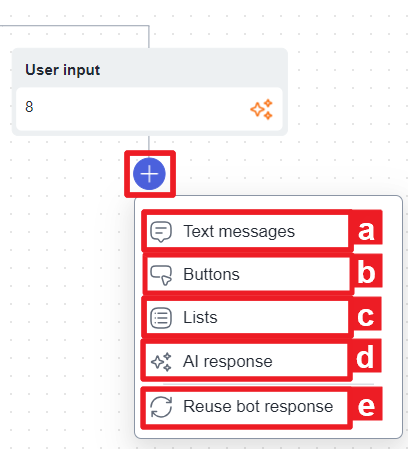The image size is (408, 449).
Task: Click the blue plus add-step button
Action: [149, 174]
